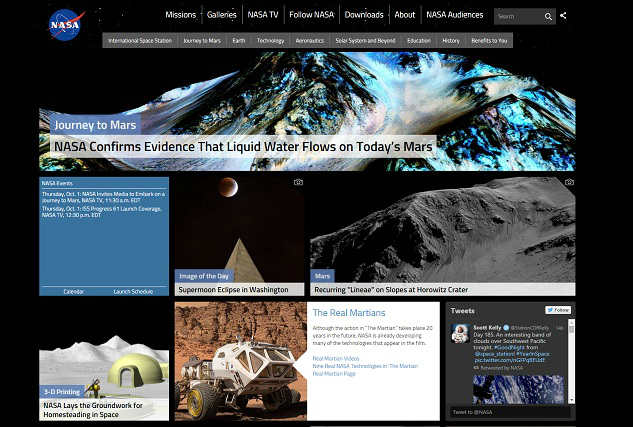The image size is (633, 427).
Task: Open The Real Martians heading link
Action: (349, 313)
